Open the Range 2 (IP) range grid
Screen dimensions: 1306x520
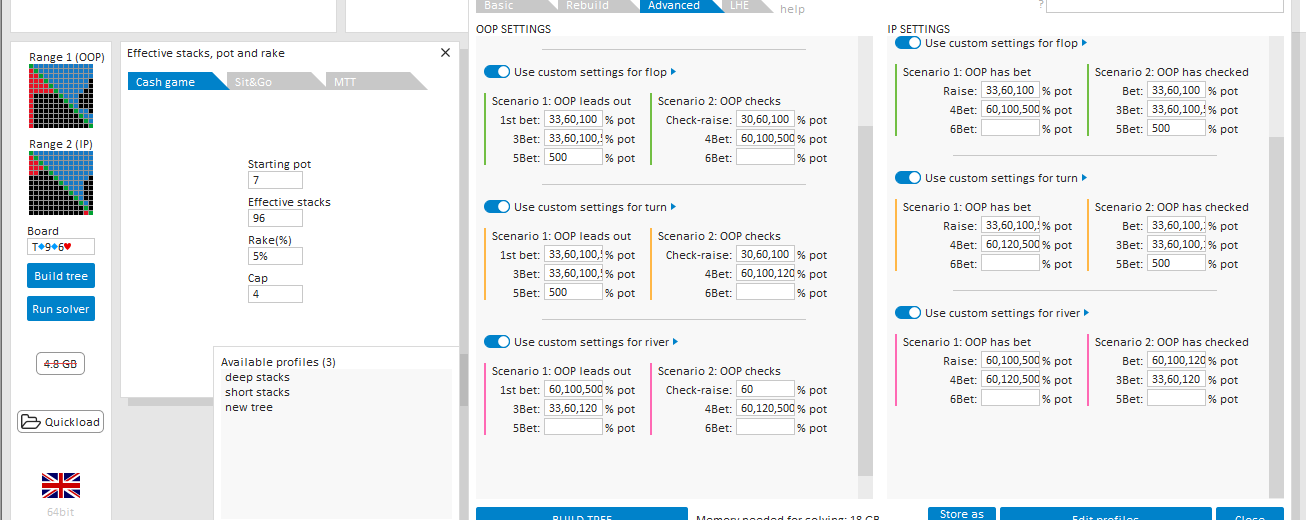tap(61, 183)
